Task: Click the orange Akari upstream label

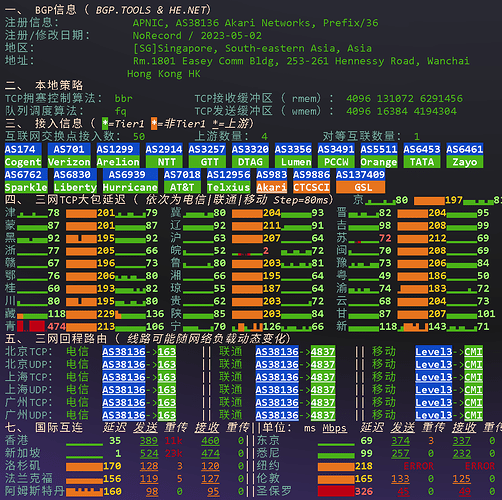Action: (272, 187)
